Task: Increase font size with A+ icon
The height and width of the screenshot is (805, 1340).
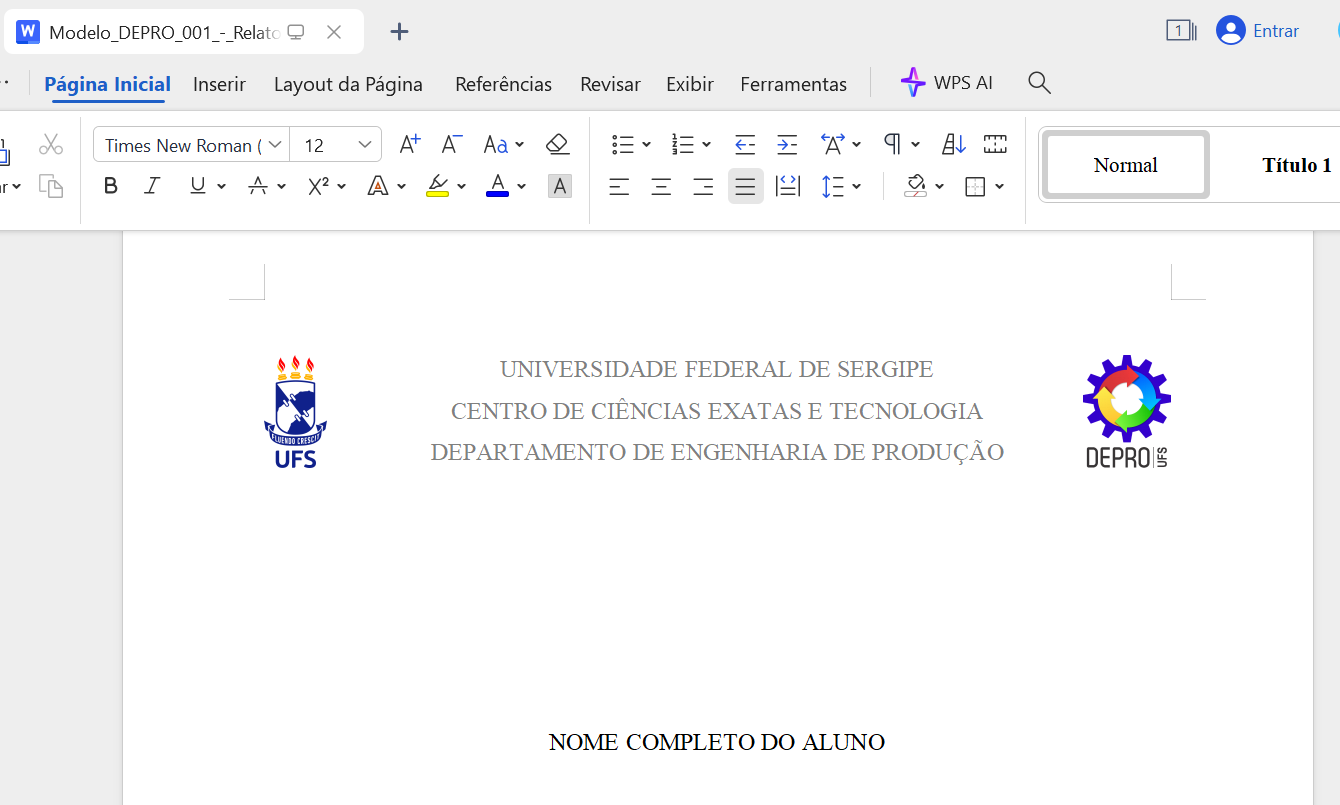Action: click(410, 145)
